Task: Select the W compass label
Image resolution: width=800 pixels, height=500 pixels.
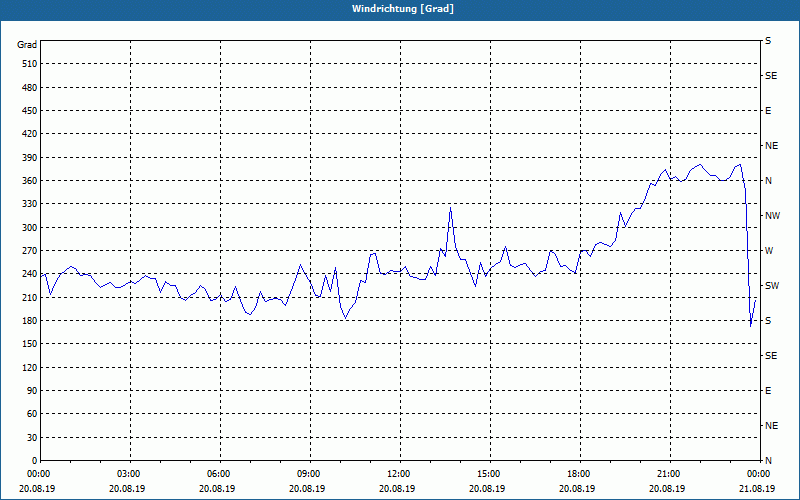Action: coord(769,251)
